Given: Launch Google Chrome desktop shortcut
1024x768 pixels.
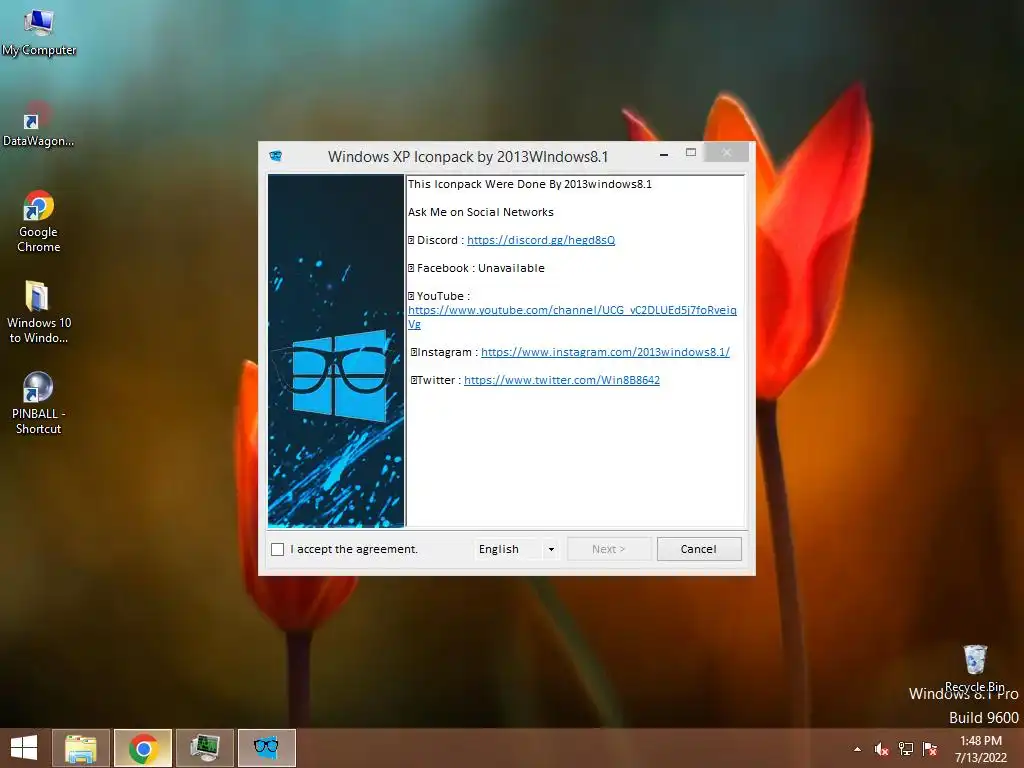Looking at the screenshot, I should point(38,221).
